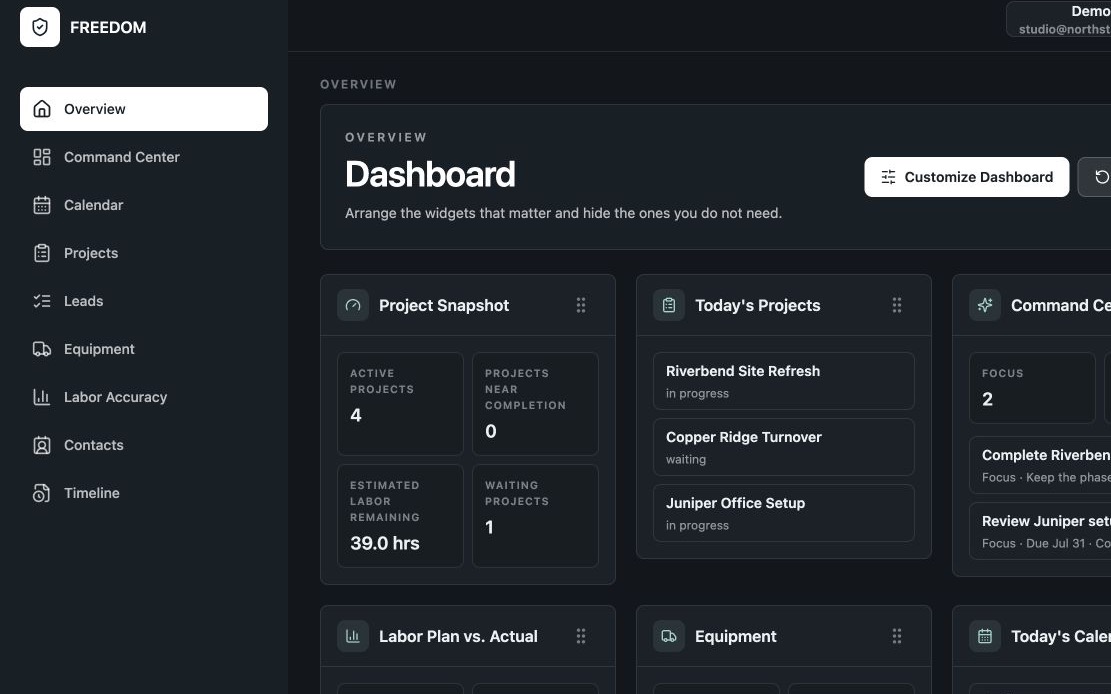
Task: Click the FREEDOM brand name
Action: point(108,28)
